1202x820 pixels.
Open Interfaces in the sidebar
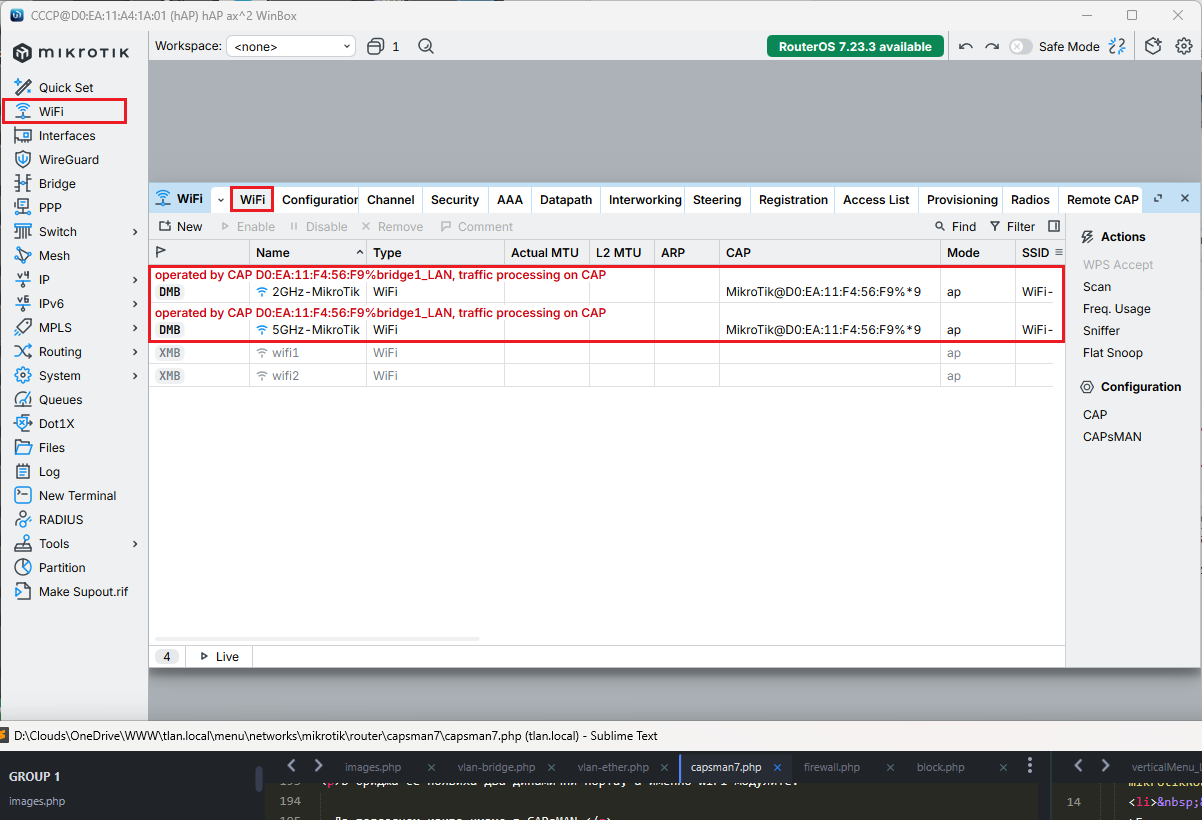click(x=67, y=135)
